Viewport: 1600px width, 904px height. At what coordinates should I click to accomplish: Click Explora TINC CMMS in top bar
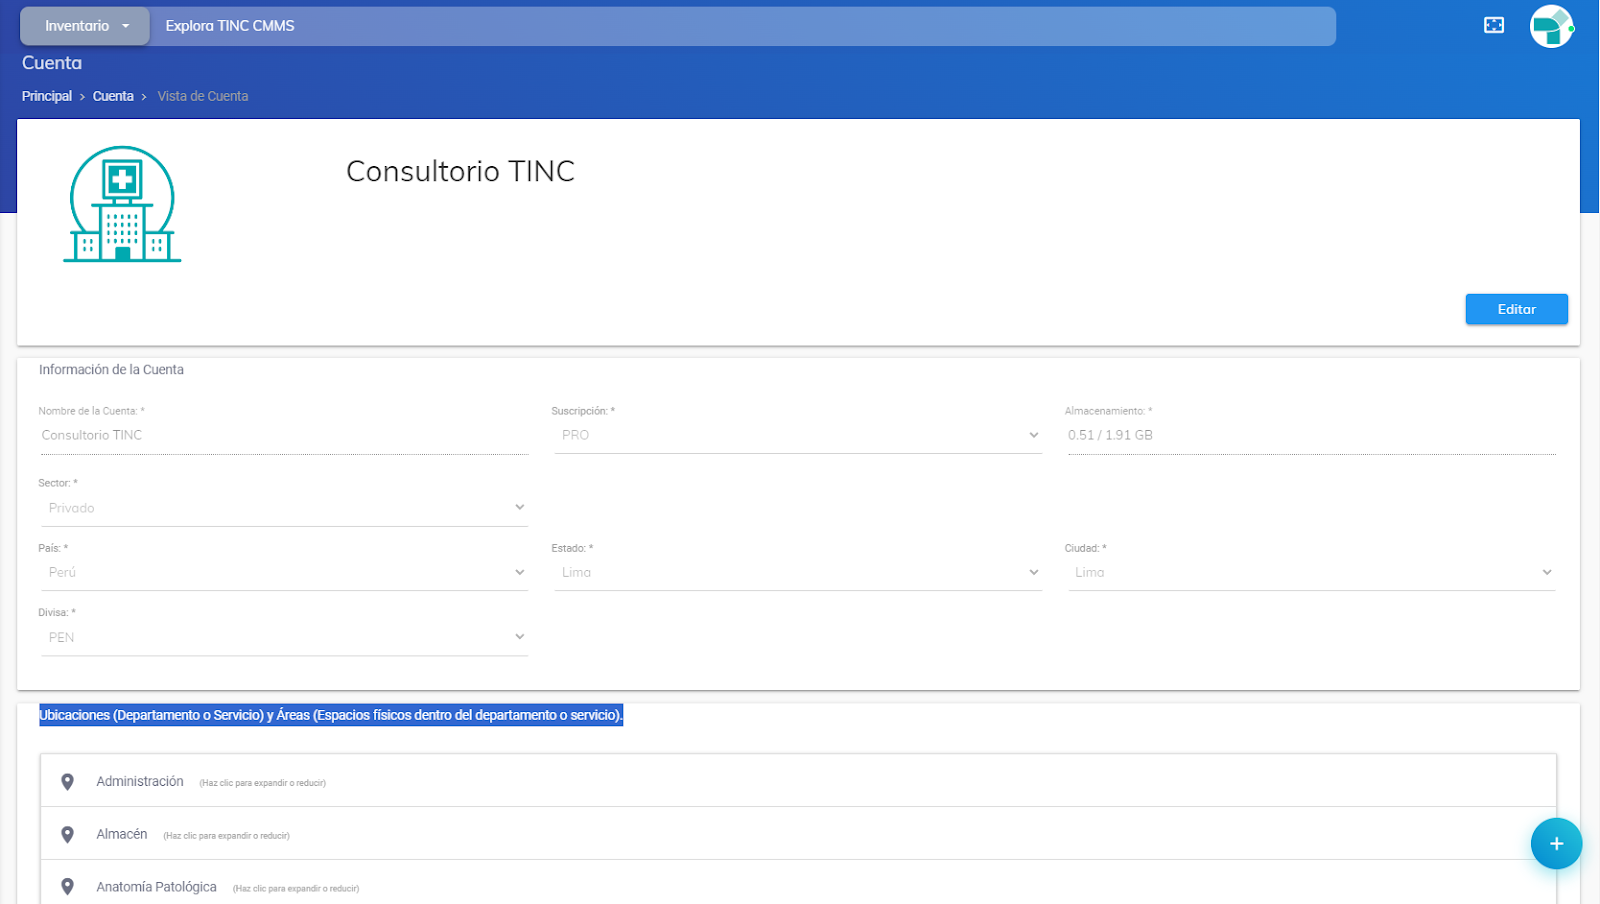click(x=230, y=26)
